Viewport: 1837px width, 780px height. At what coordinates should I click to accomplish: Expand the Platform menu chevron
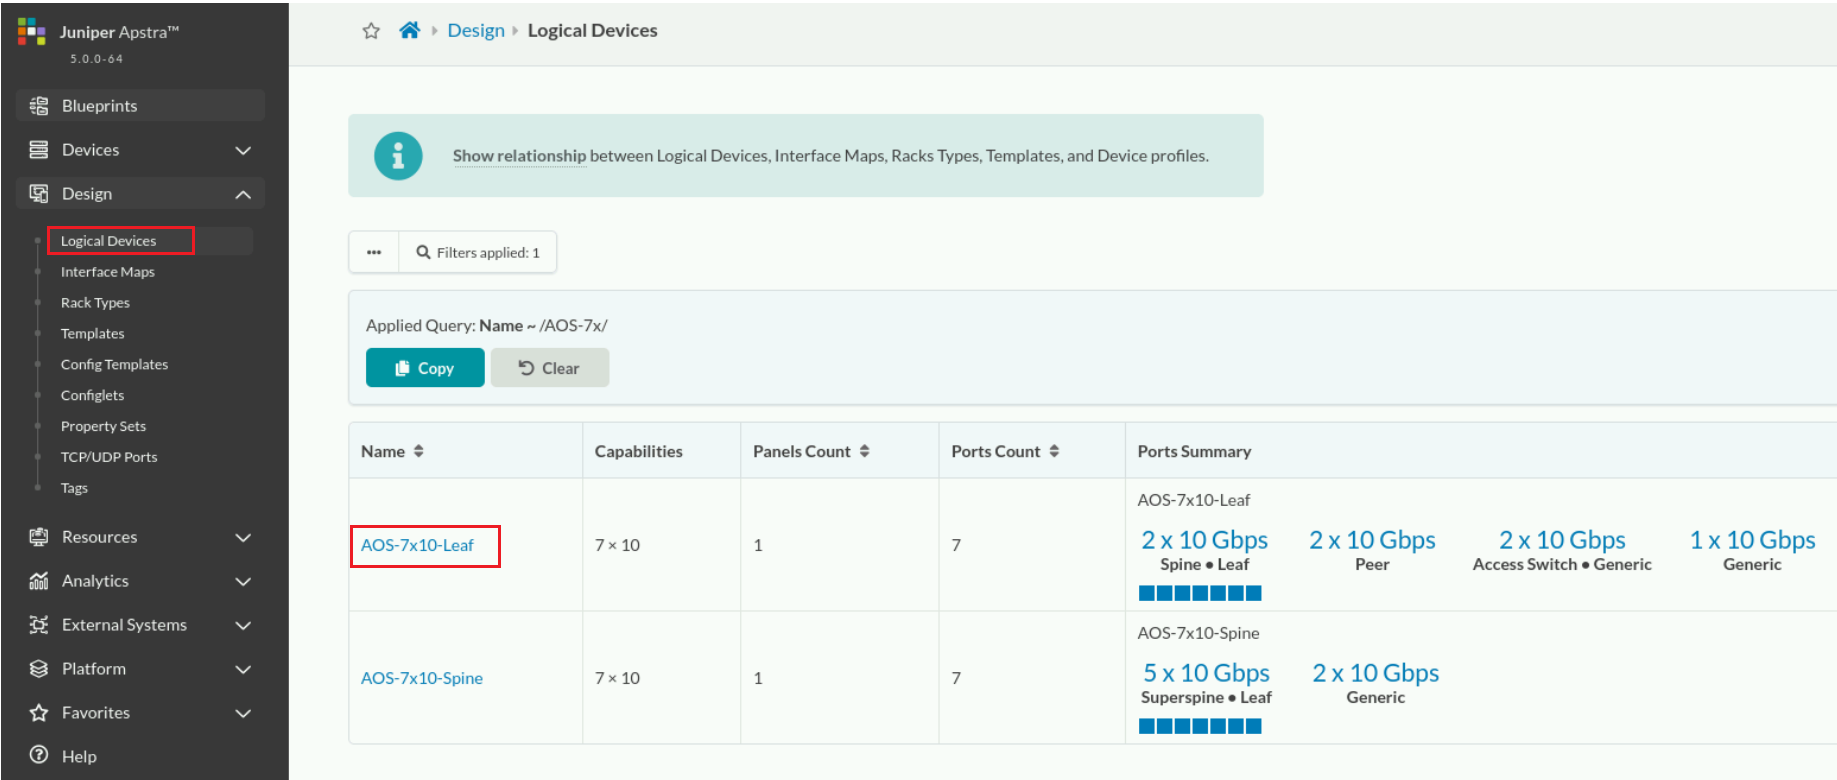click(x=243, y=669)
